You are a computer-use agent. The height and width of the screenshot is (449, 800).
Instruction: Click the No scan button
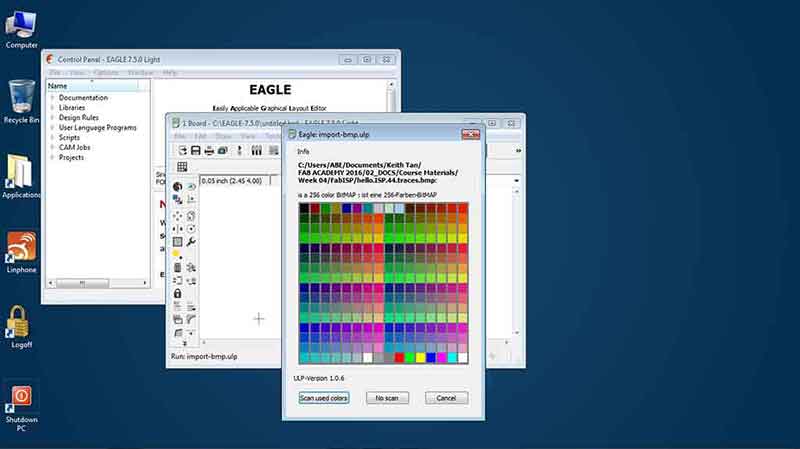click(387, 398)
